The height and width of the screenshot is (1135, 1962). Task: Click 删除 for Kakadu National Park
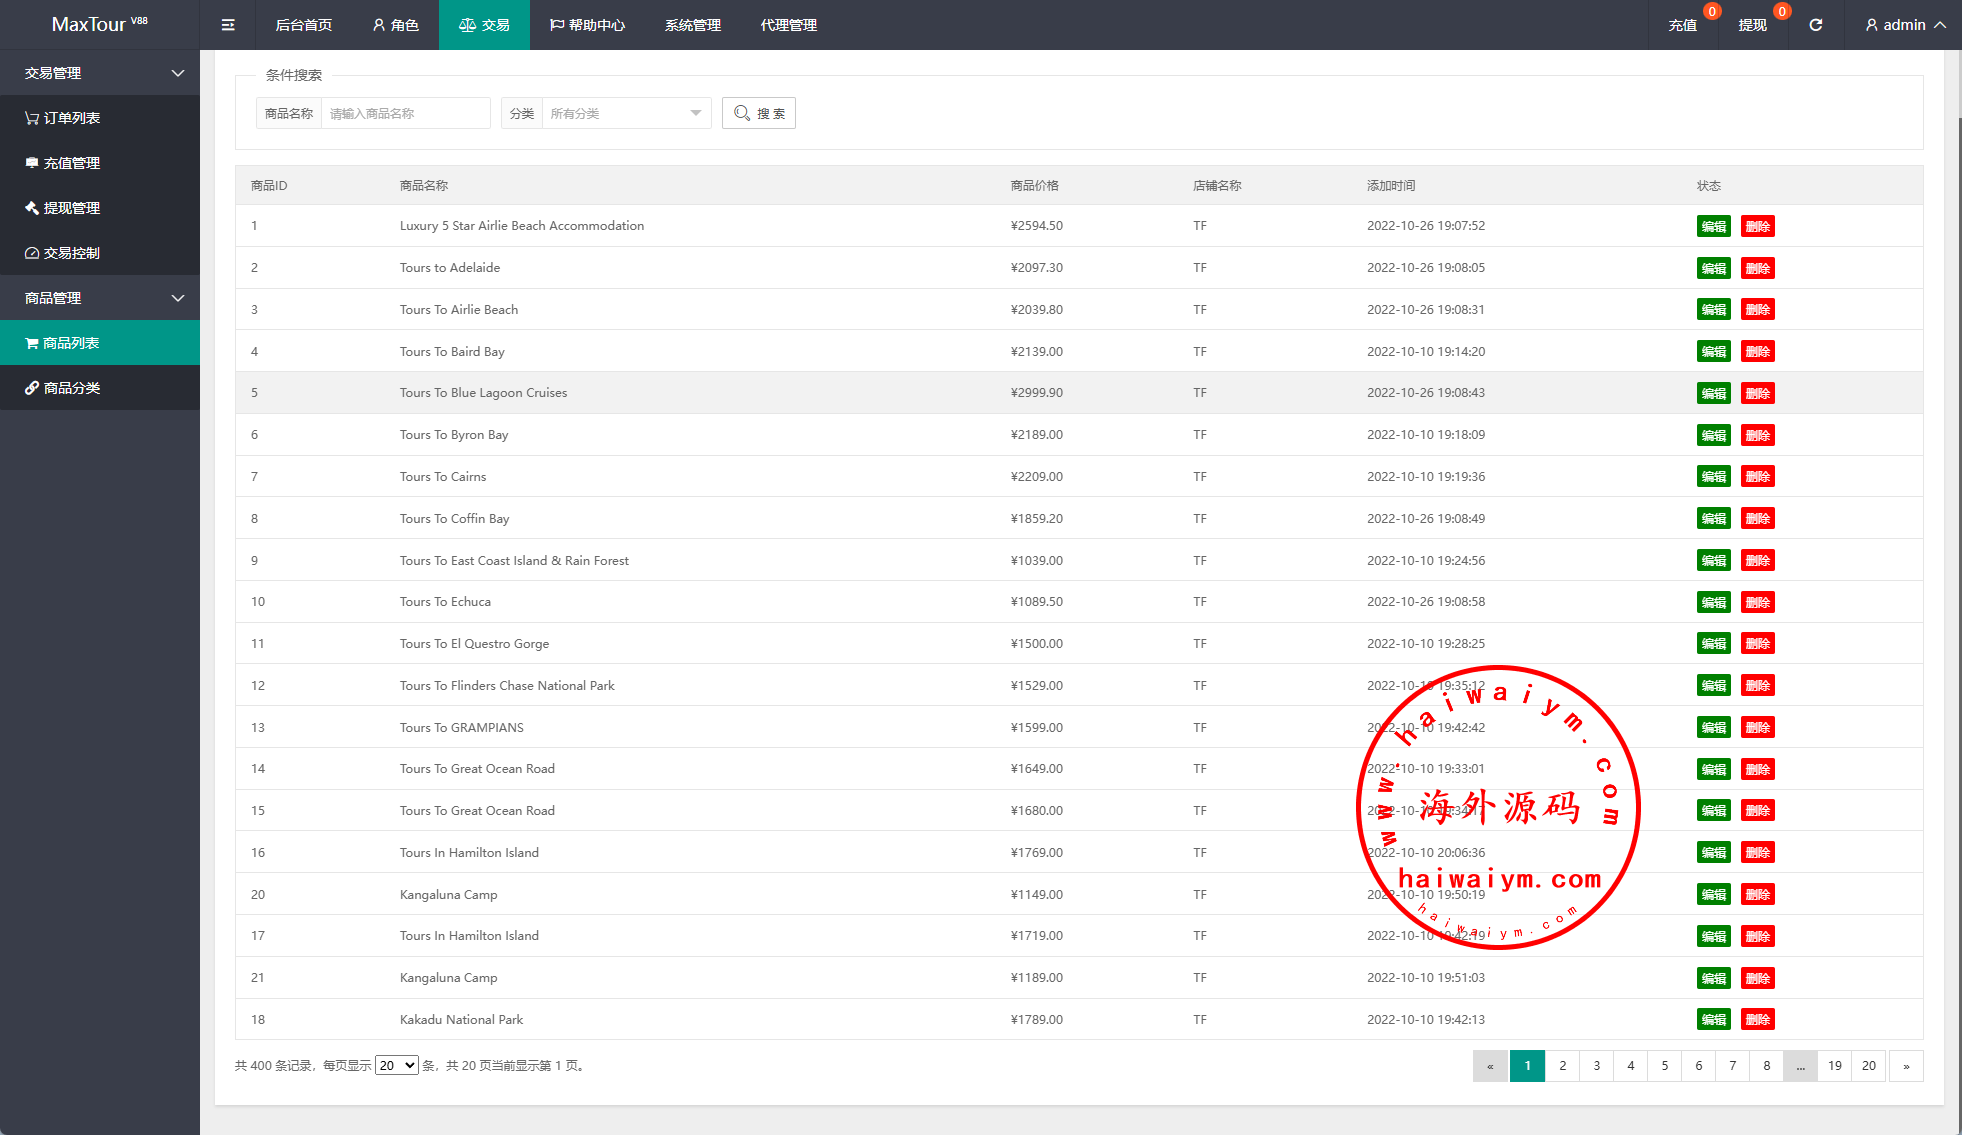coord(1757,1020)
